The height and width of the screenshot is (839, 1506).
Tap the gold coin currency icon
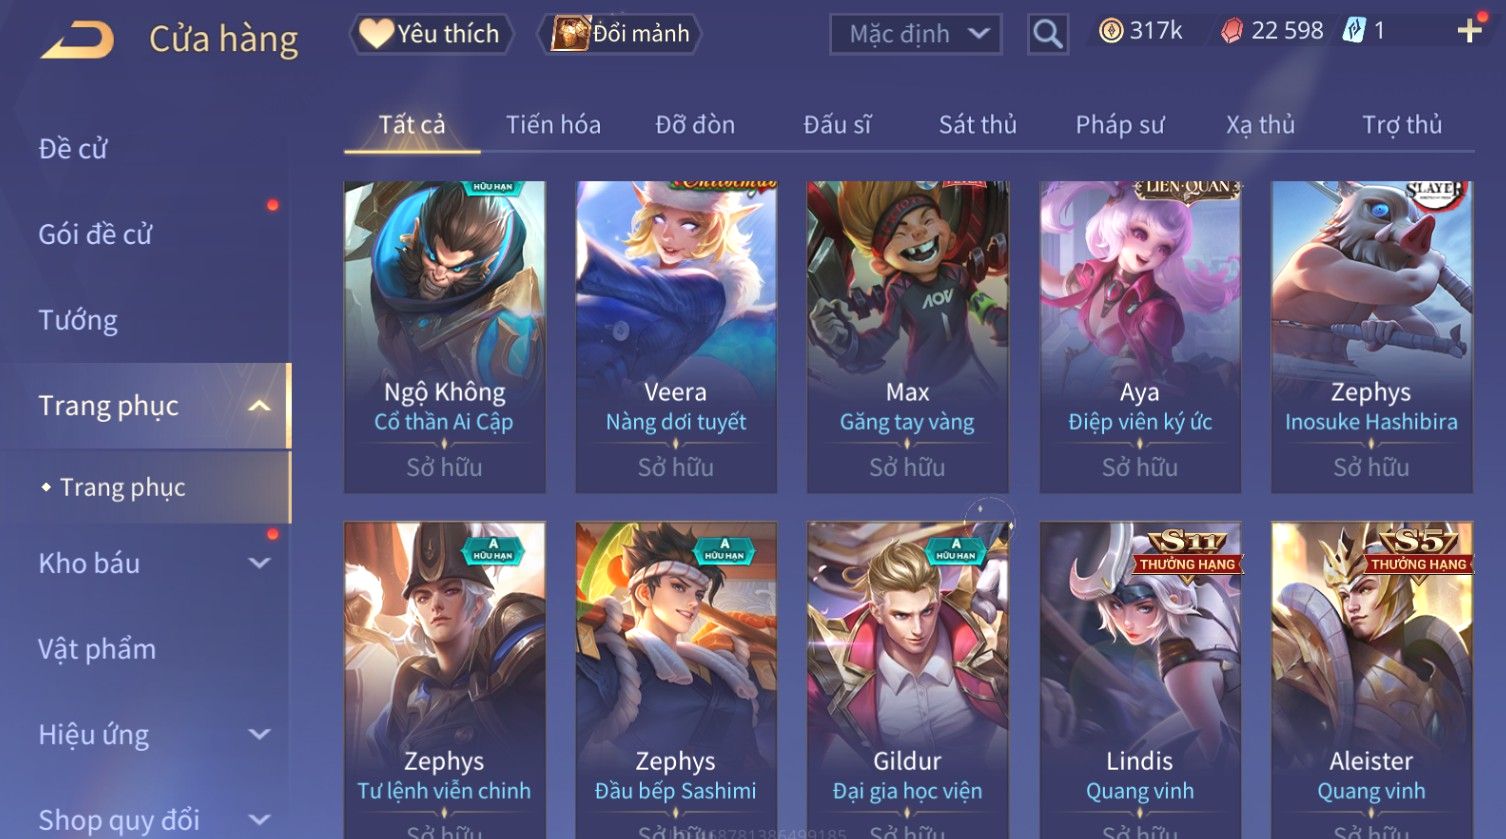(x=1110, y=31)
